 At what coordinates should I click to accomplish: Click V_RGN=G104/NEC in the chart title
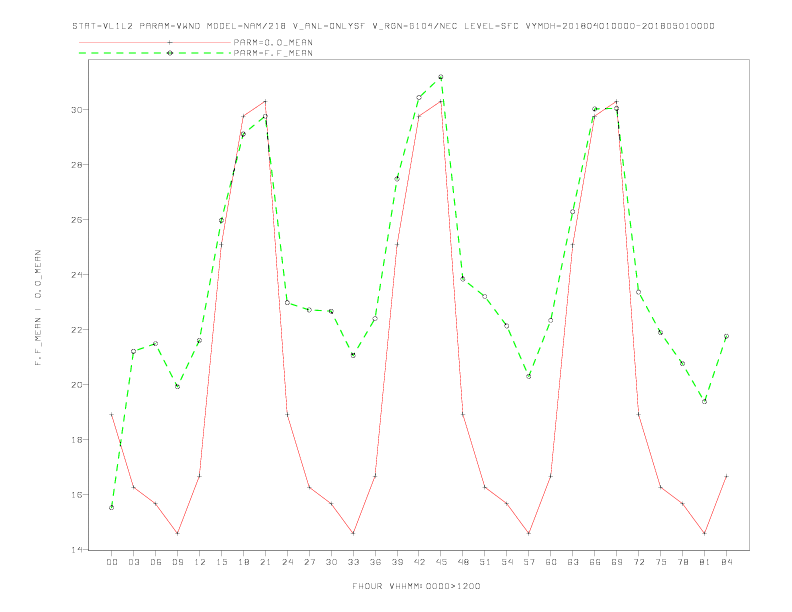(x=415, y=26)
